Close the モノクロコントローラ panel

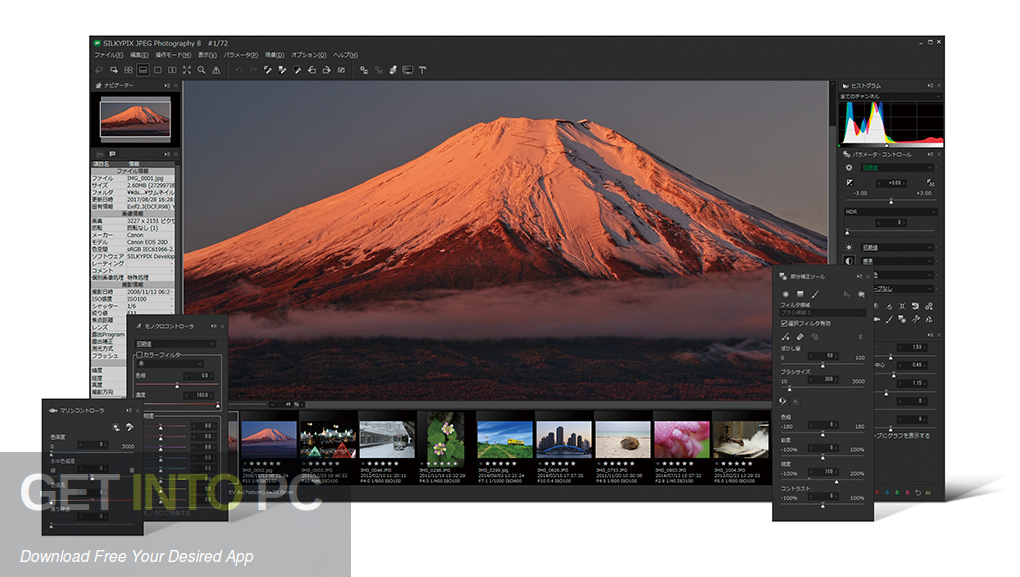pos(222,326)
